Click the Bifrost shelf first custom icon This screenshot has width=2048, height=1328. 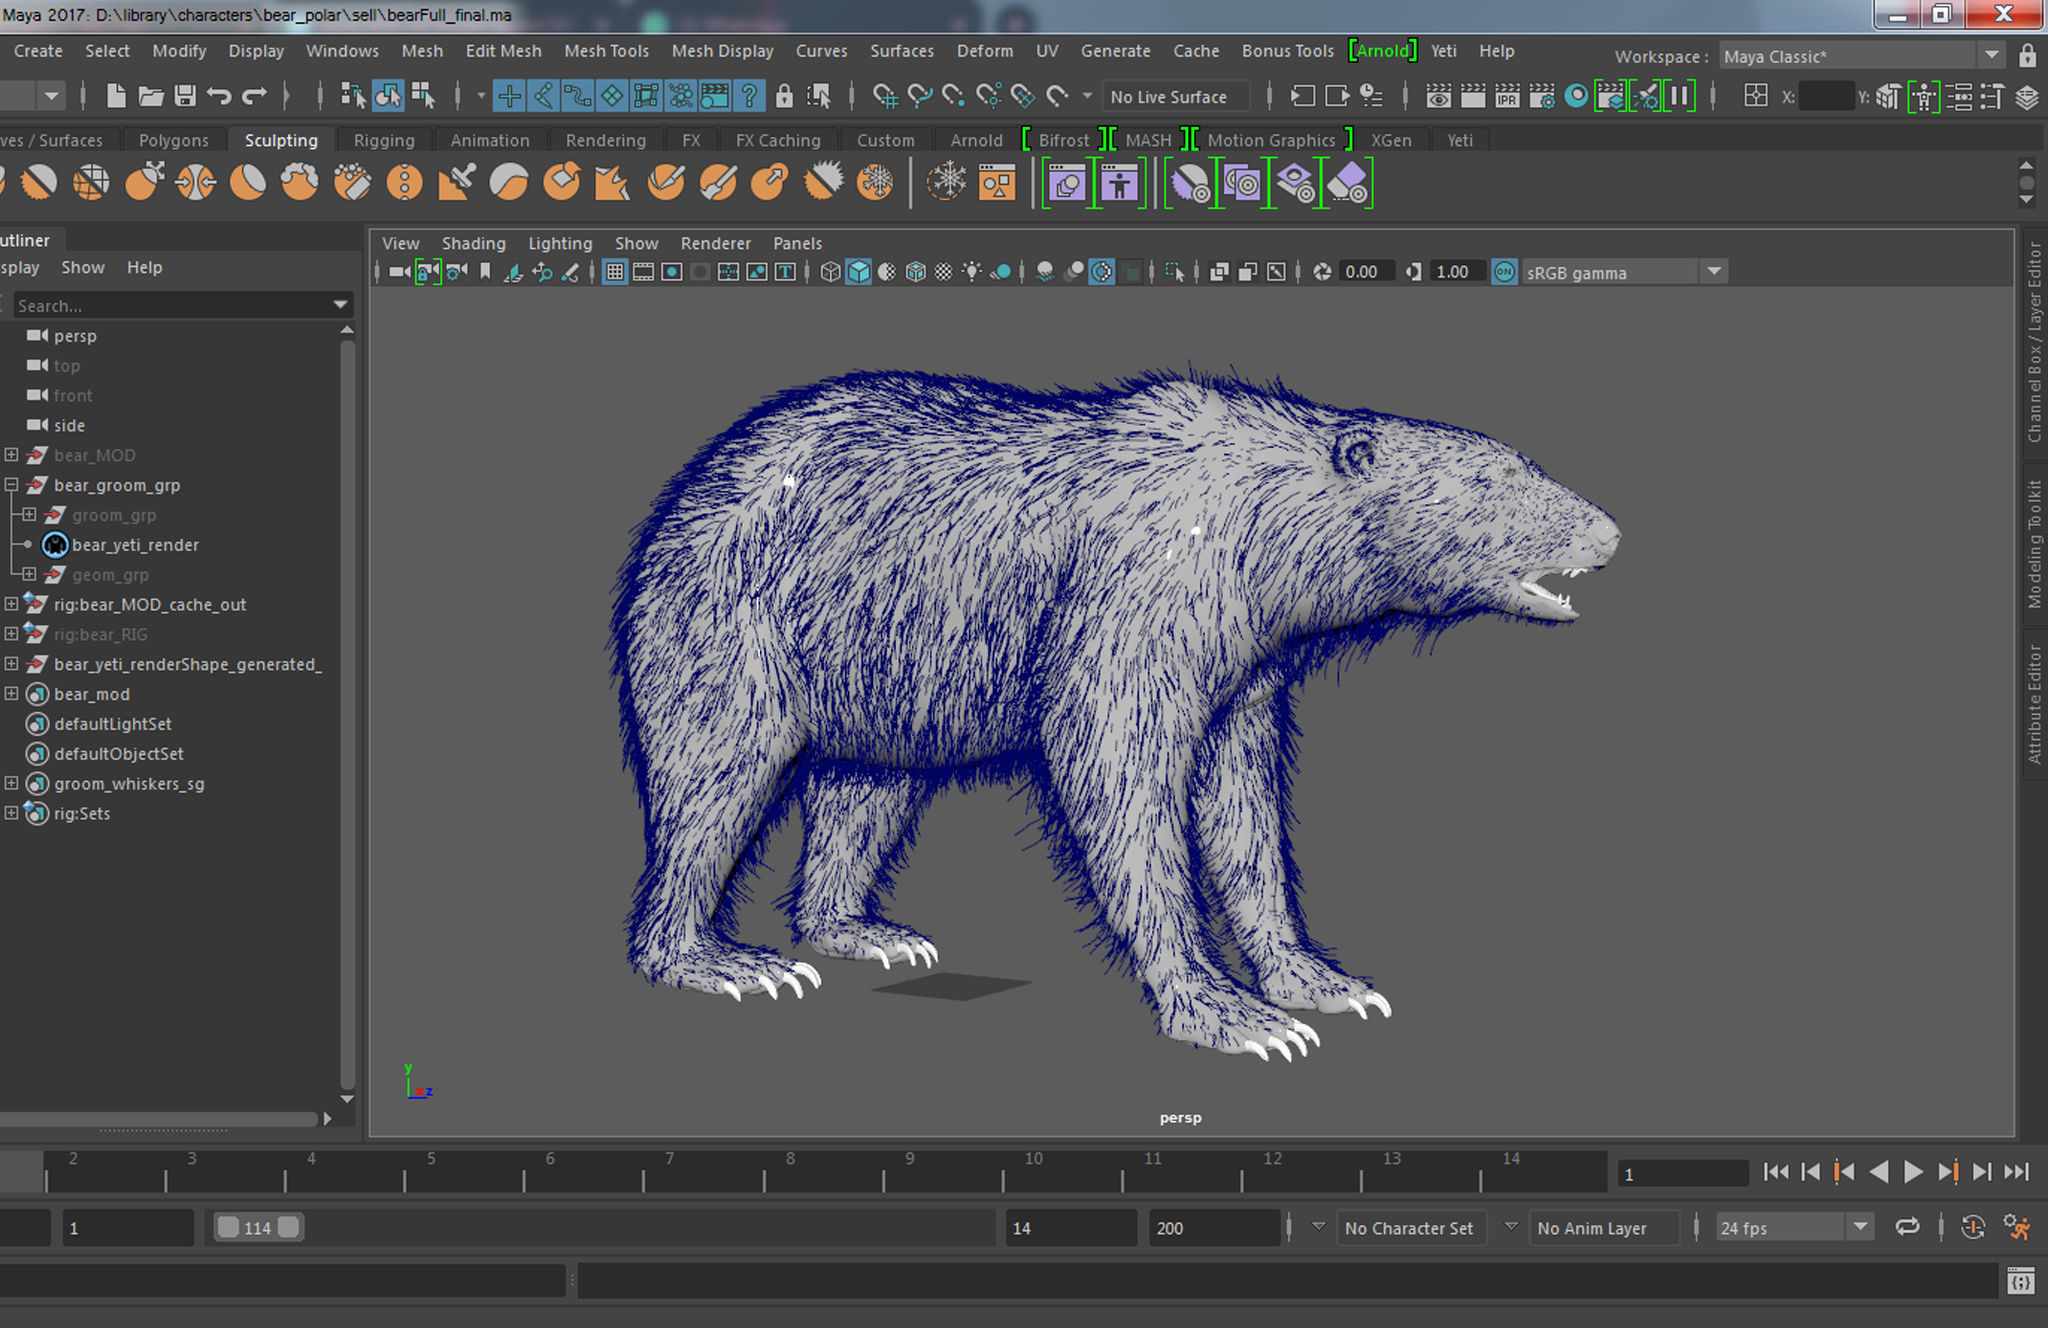tap(1067, 184)
